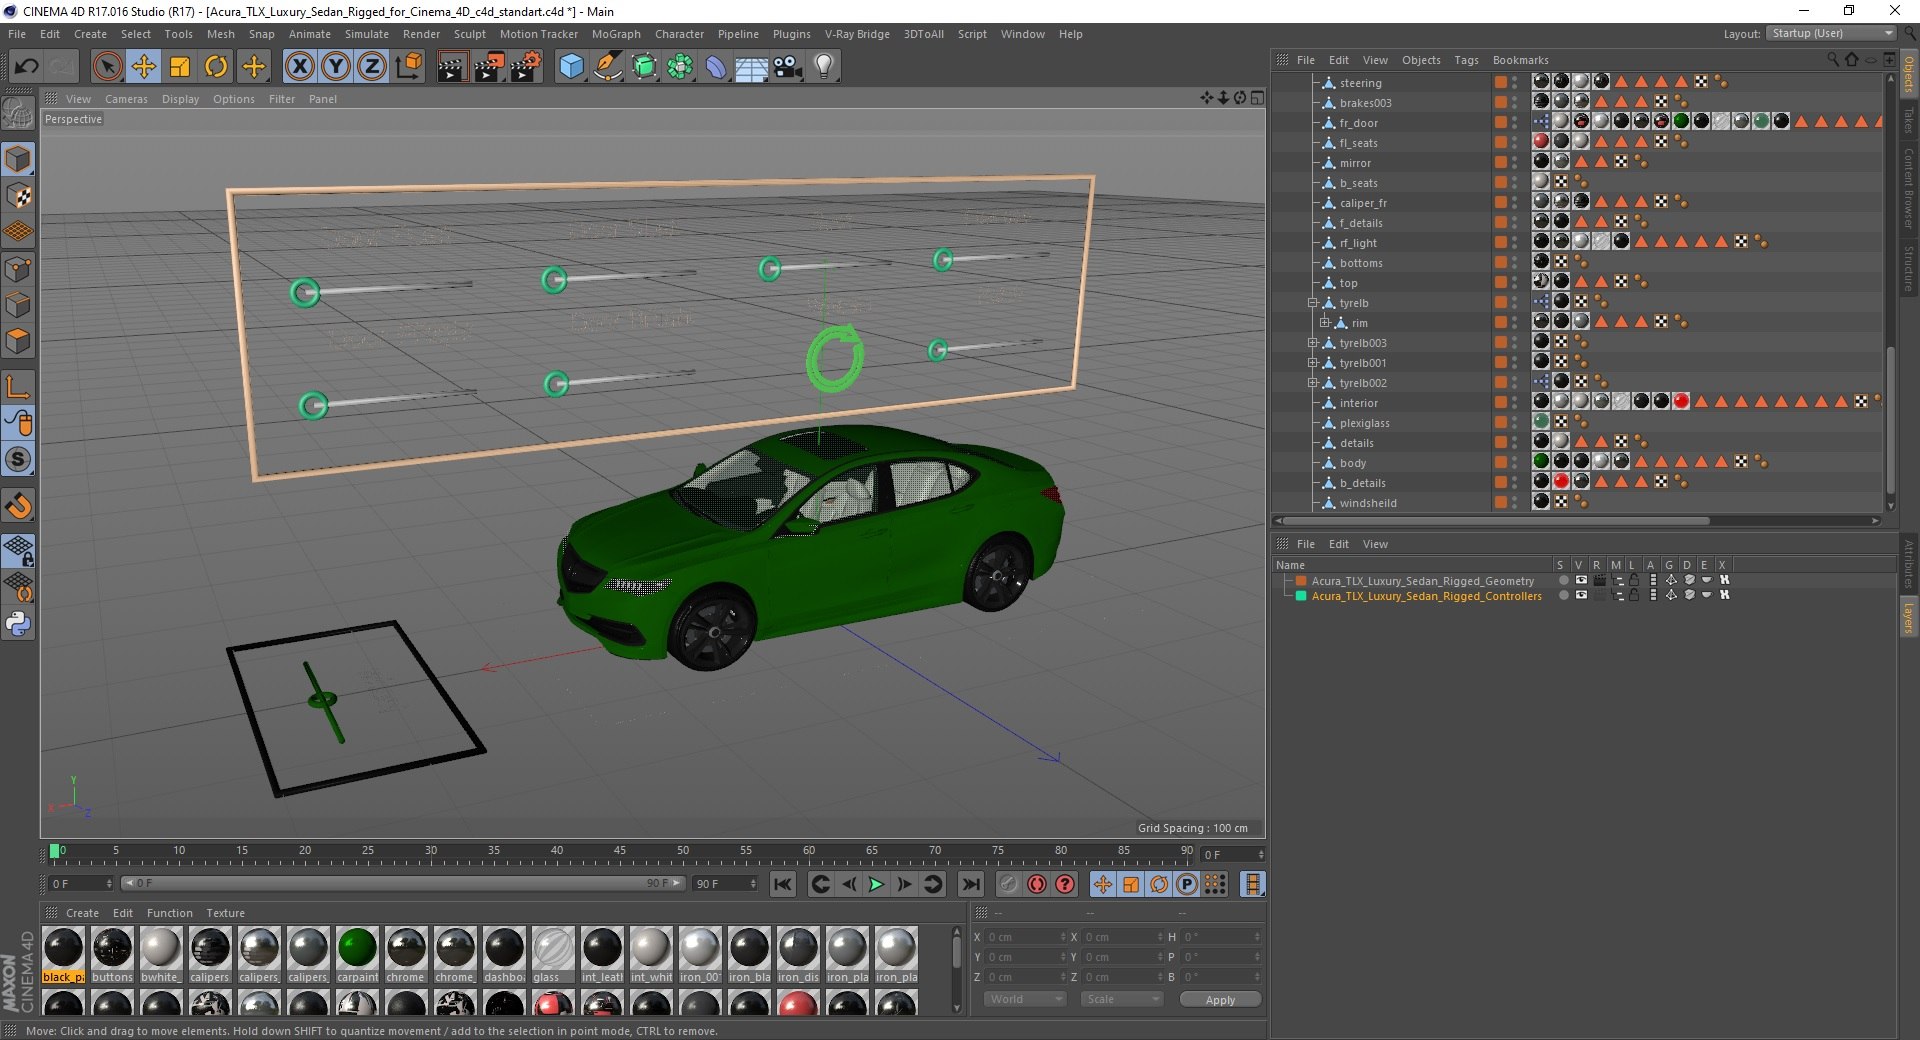1920x1040 pixels.
Task: Toggle Parameter keyframe P button
Action: click(x=1187, y=884)
